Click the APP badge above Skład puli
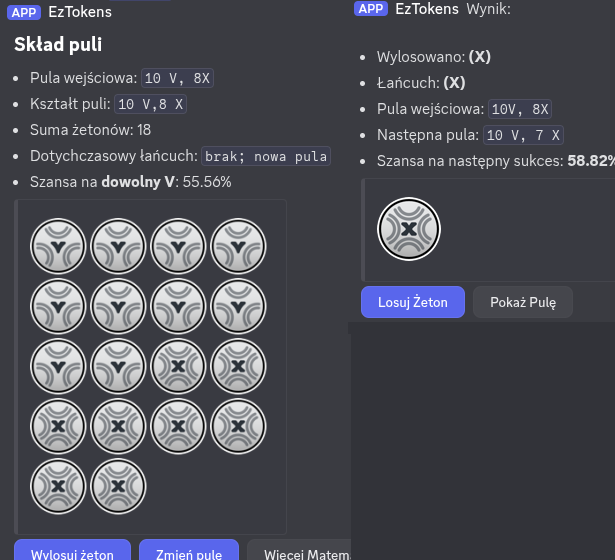The height and width of the screenshot is (560, 615). point(24,12)
